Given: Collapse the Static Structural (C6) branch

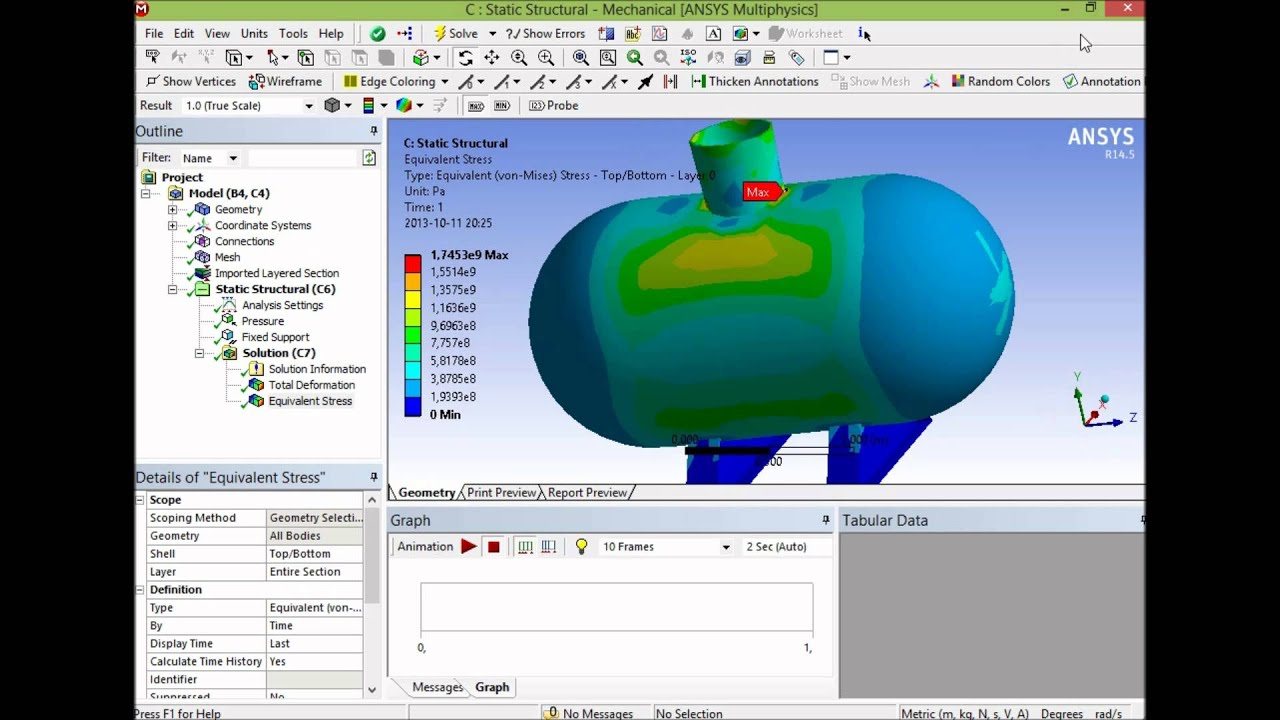Looking at the screenshot, I should (x=172, y=290).
